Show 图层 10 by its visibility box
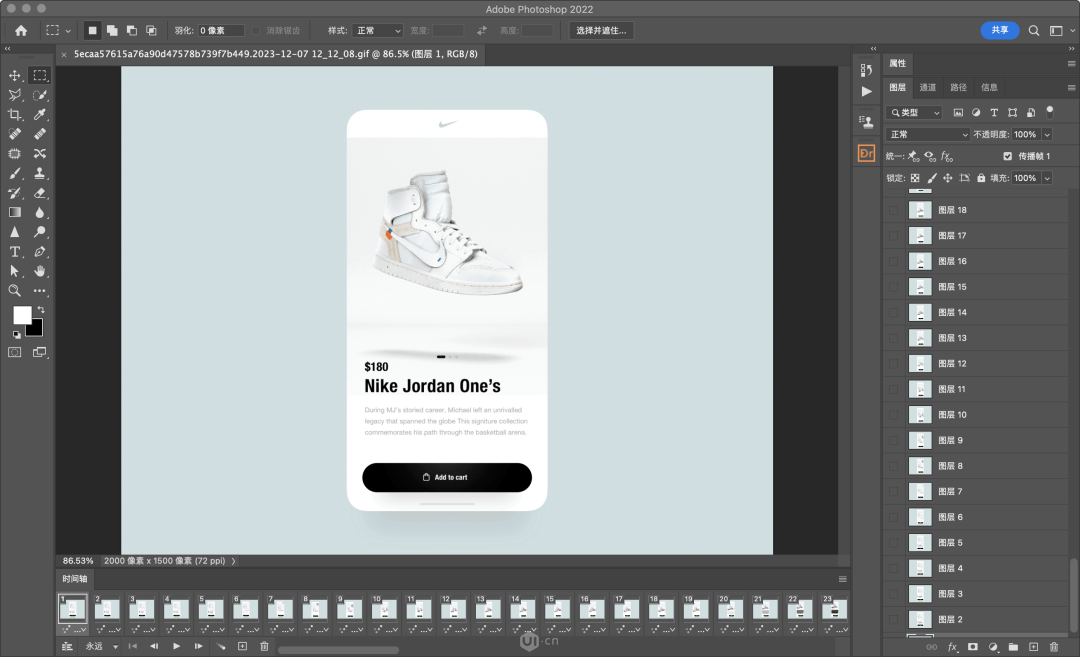 [x=893, y=415]
